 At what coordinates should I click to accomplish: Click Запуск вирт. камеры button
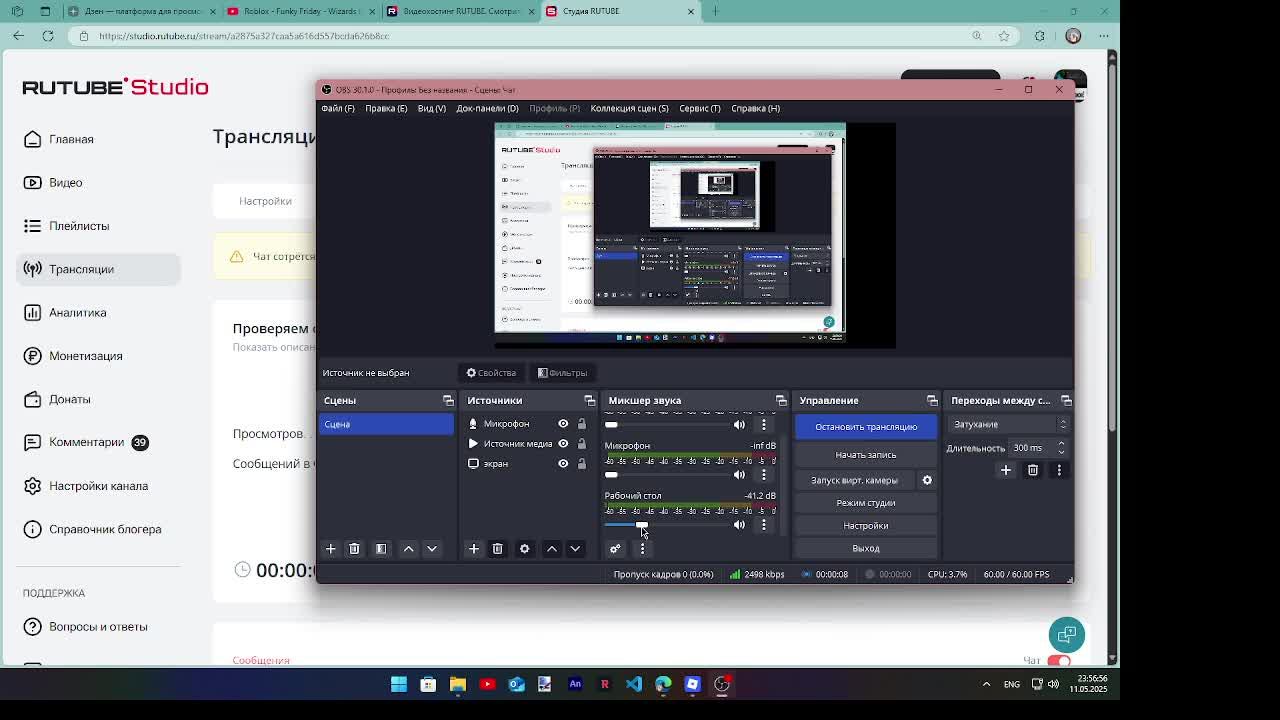pyautogui.click(x=854, y=481)
